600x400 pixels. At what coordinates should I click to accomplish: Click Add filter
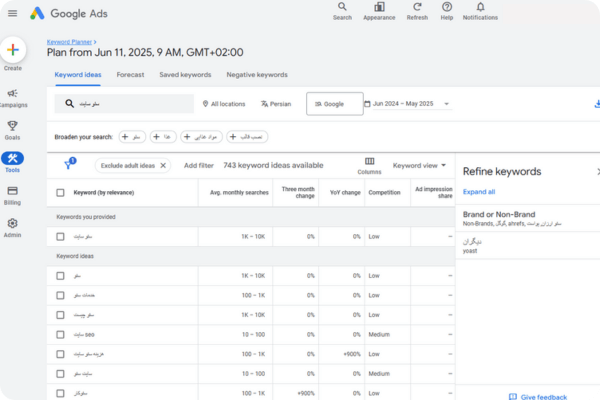point(199,165)
